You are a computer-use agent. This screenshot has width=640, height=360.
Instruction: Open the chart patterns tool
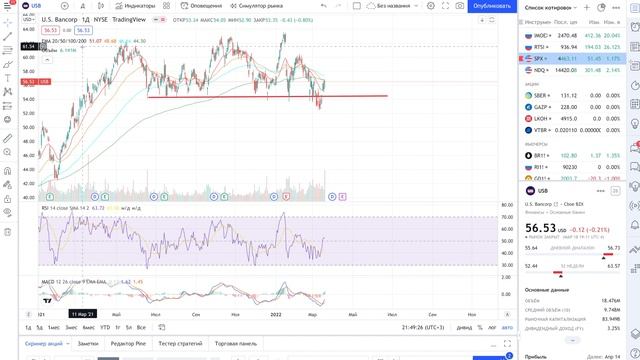(7, 92)
